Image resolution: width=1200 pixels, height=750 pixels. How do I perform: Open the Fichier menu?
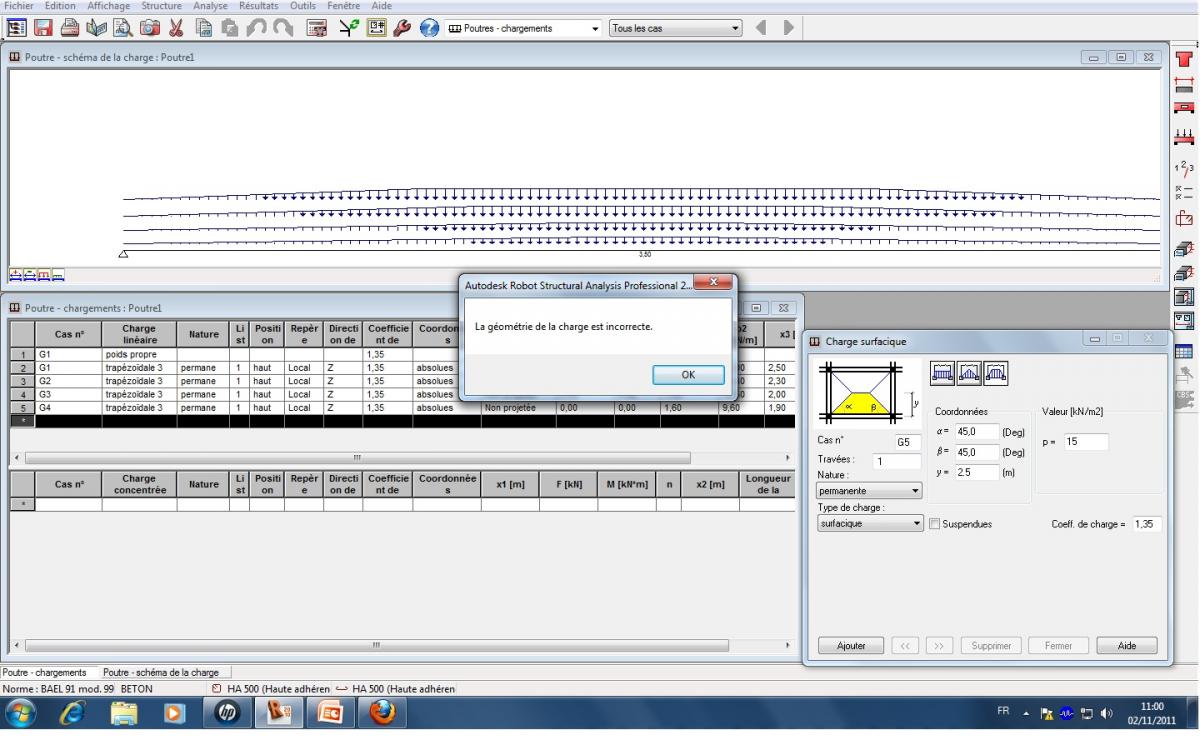[19, 6]
